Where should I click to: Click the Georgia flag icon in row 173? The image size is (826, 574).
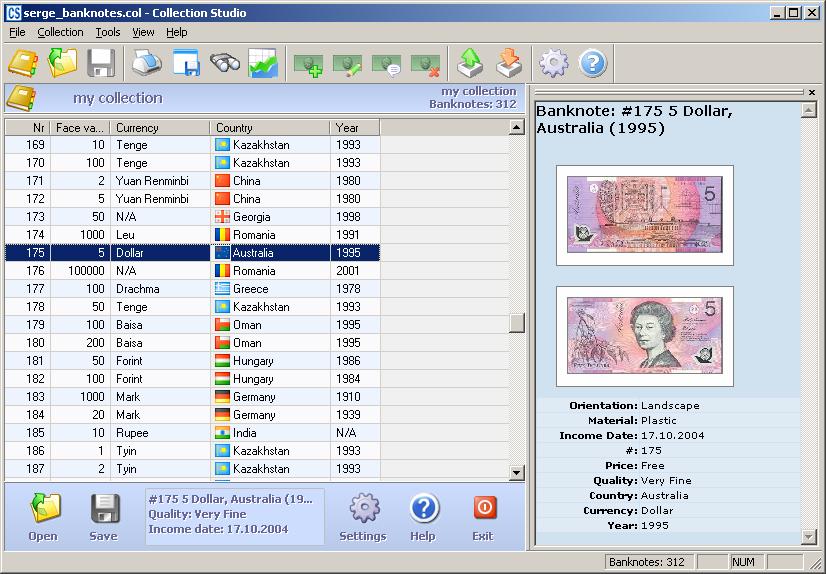(222, 216)
